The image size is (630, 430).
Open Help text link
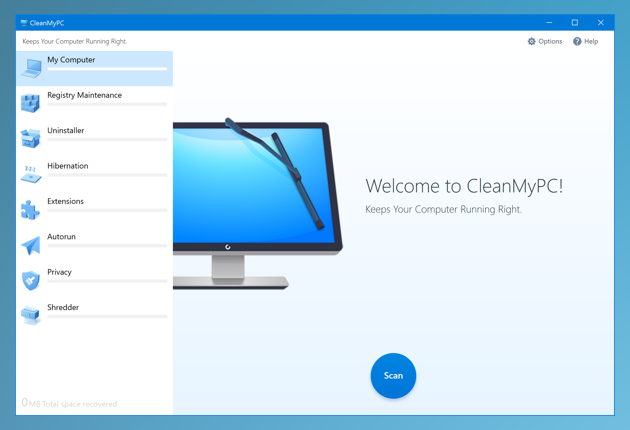tap(591, 41)
